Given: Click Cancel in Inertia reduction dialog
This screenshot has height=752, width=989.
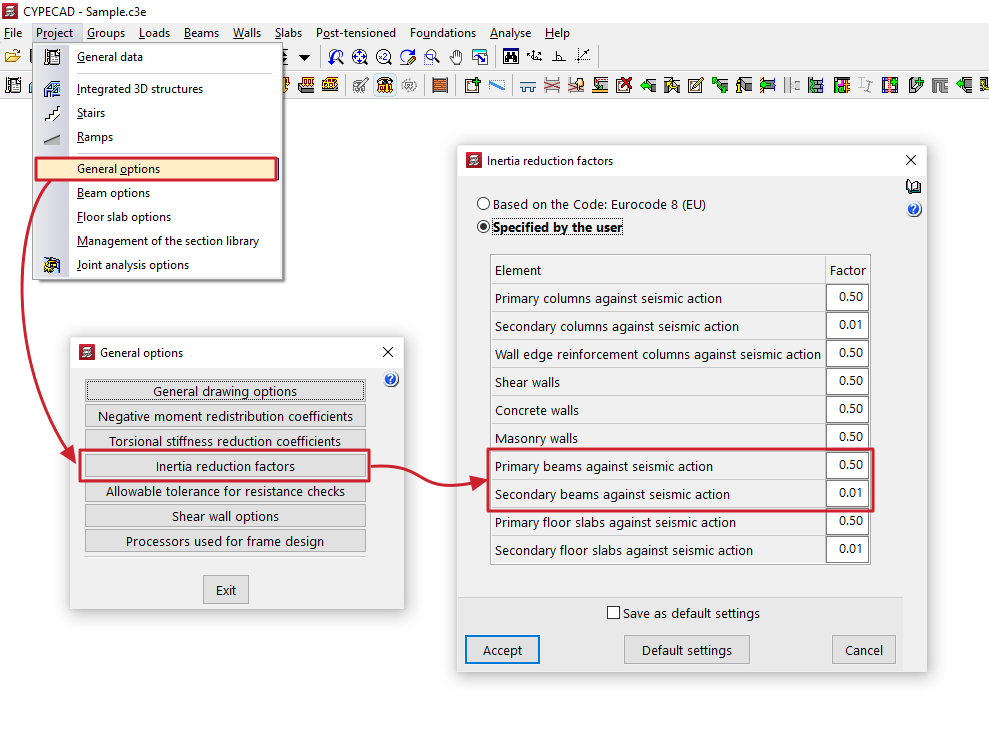Looking at the screenshot, I should tap(863, 650).
